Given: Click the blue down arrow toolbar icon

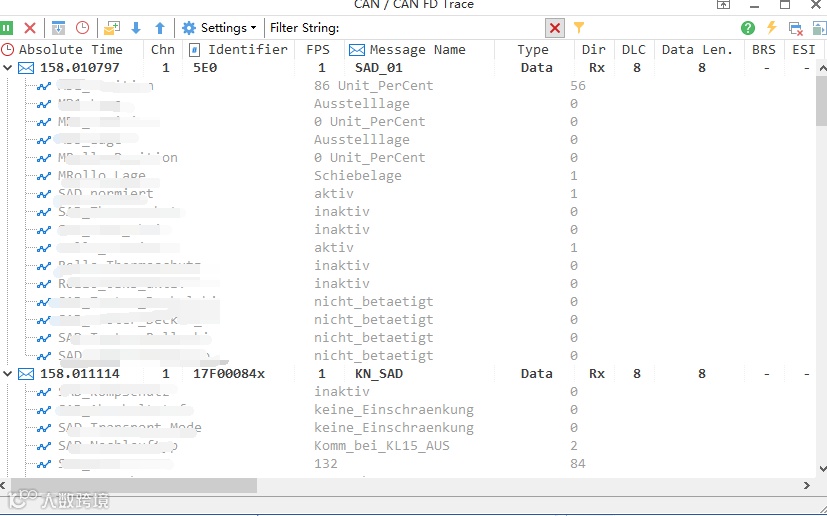Looking at the screenshot, I should (136, 28).
